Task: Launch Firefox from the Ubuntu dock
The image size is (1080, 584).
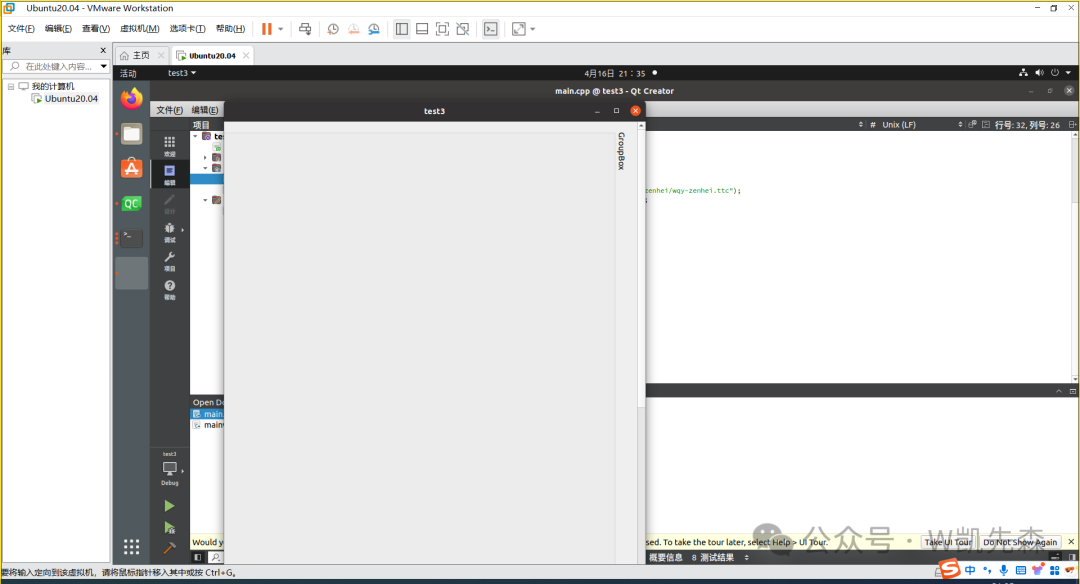Action: 131,99
